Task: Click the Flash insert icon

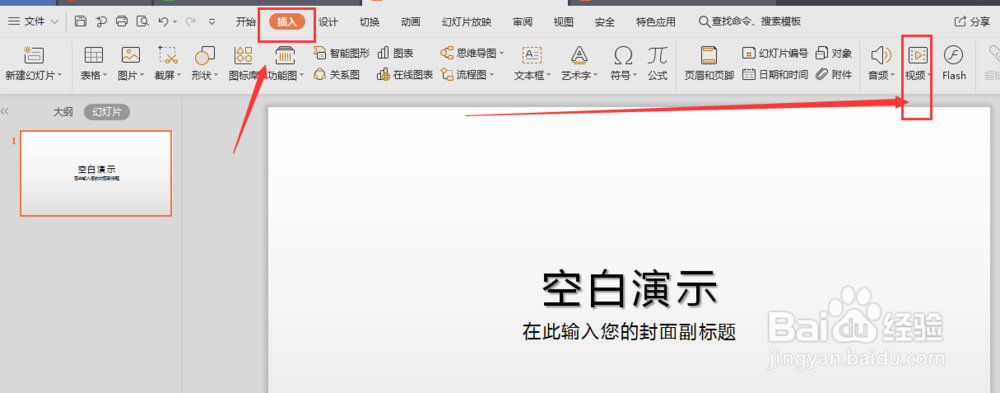Action: (x=953, y=56)
